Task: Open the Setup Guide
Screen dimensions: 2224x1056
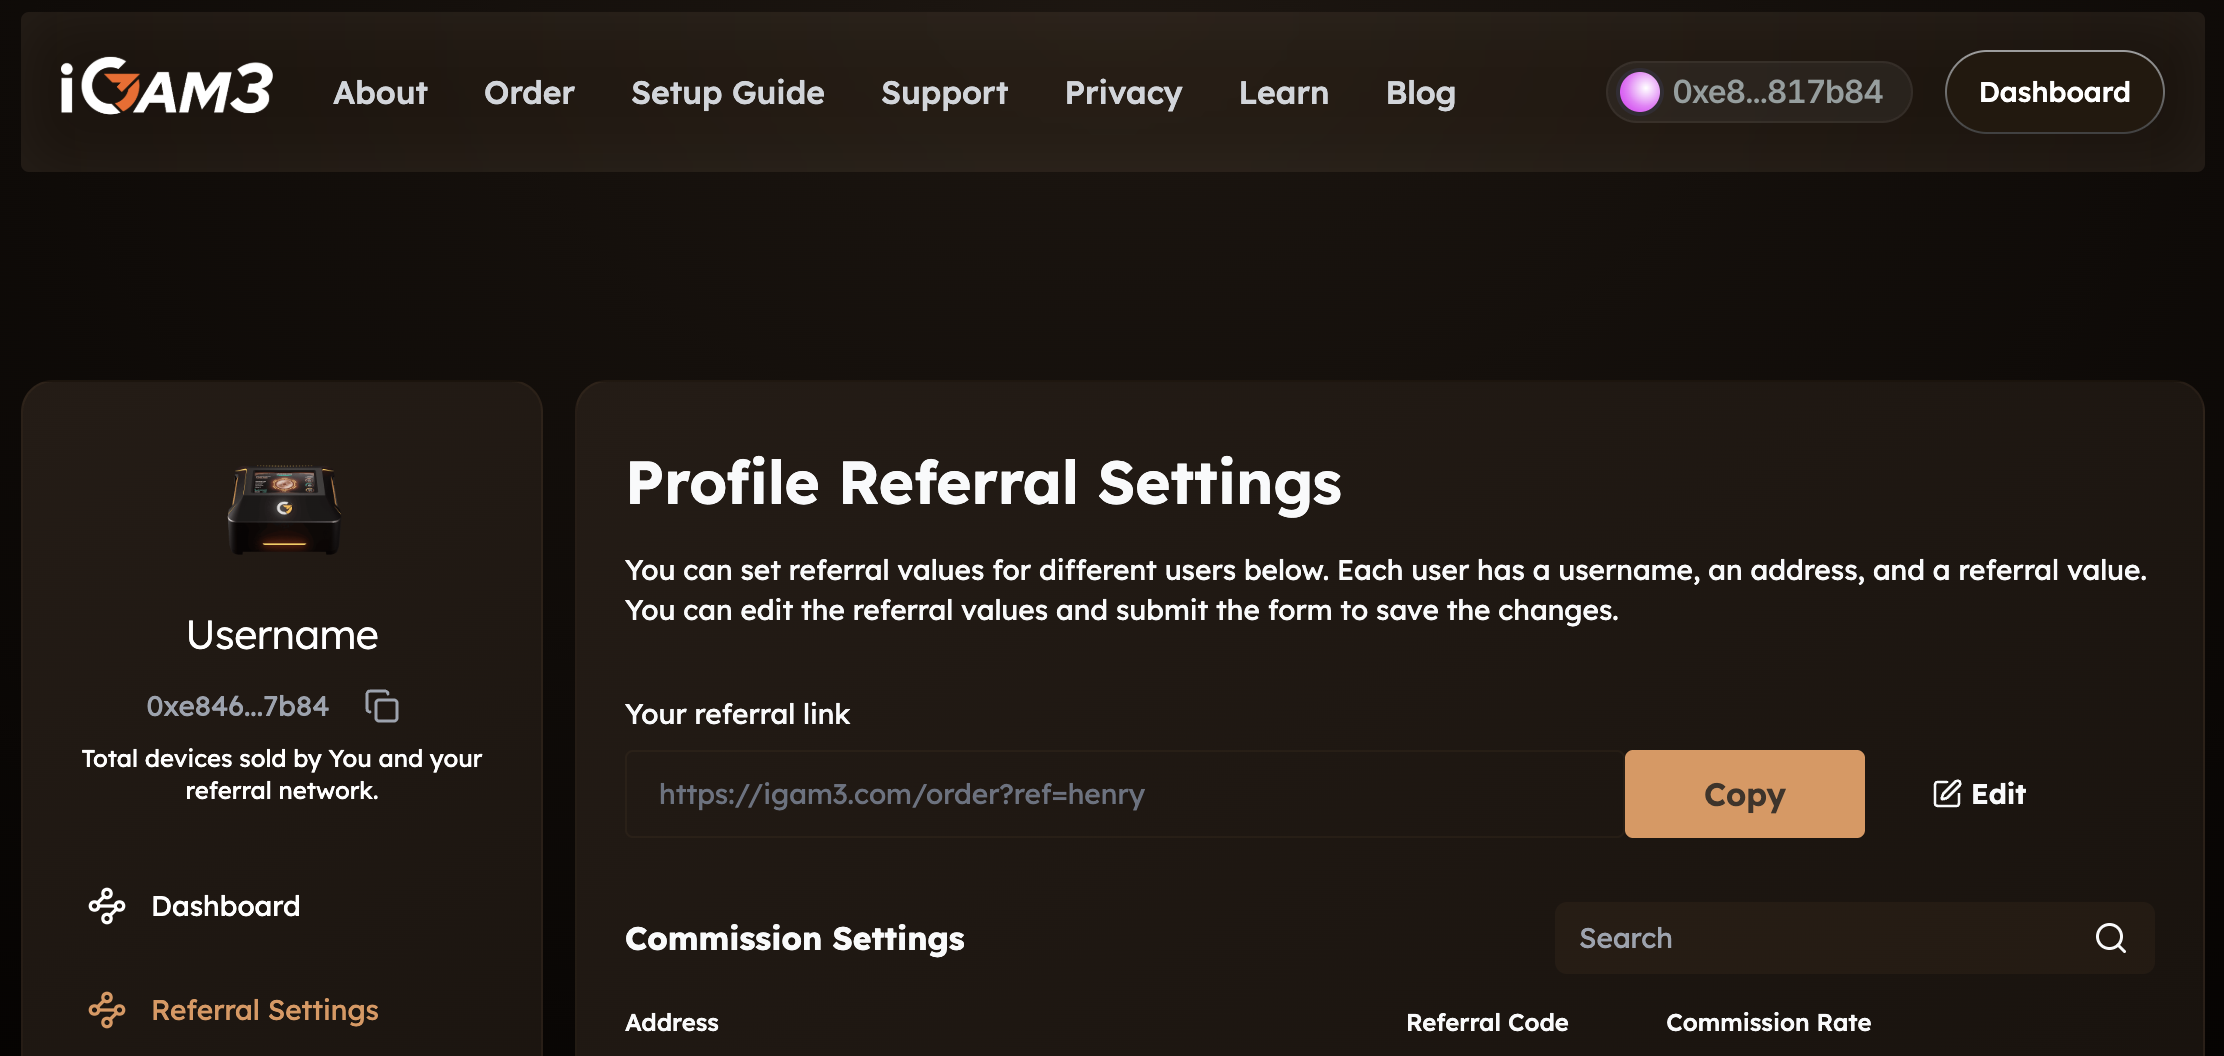Action: 727,93
